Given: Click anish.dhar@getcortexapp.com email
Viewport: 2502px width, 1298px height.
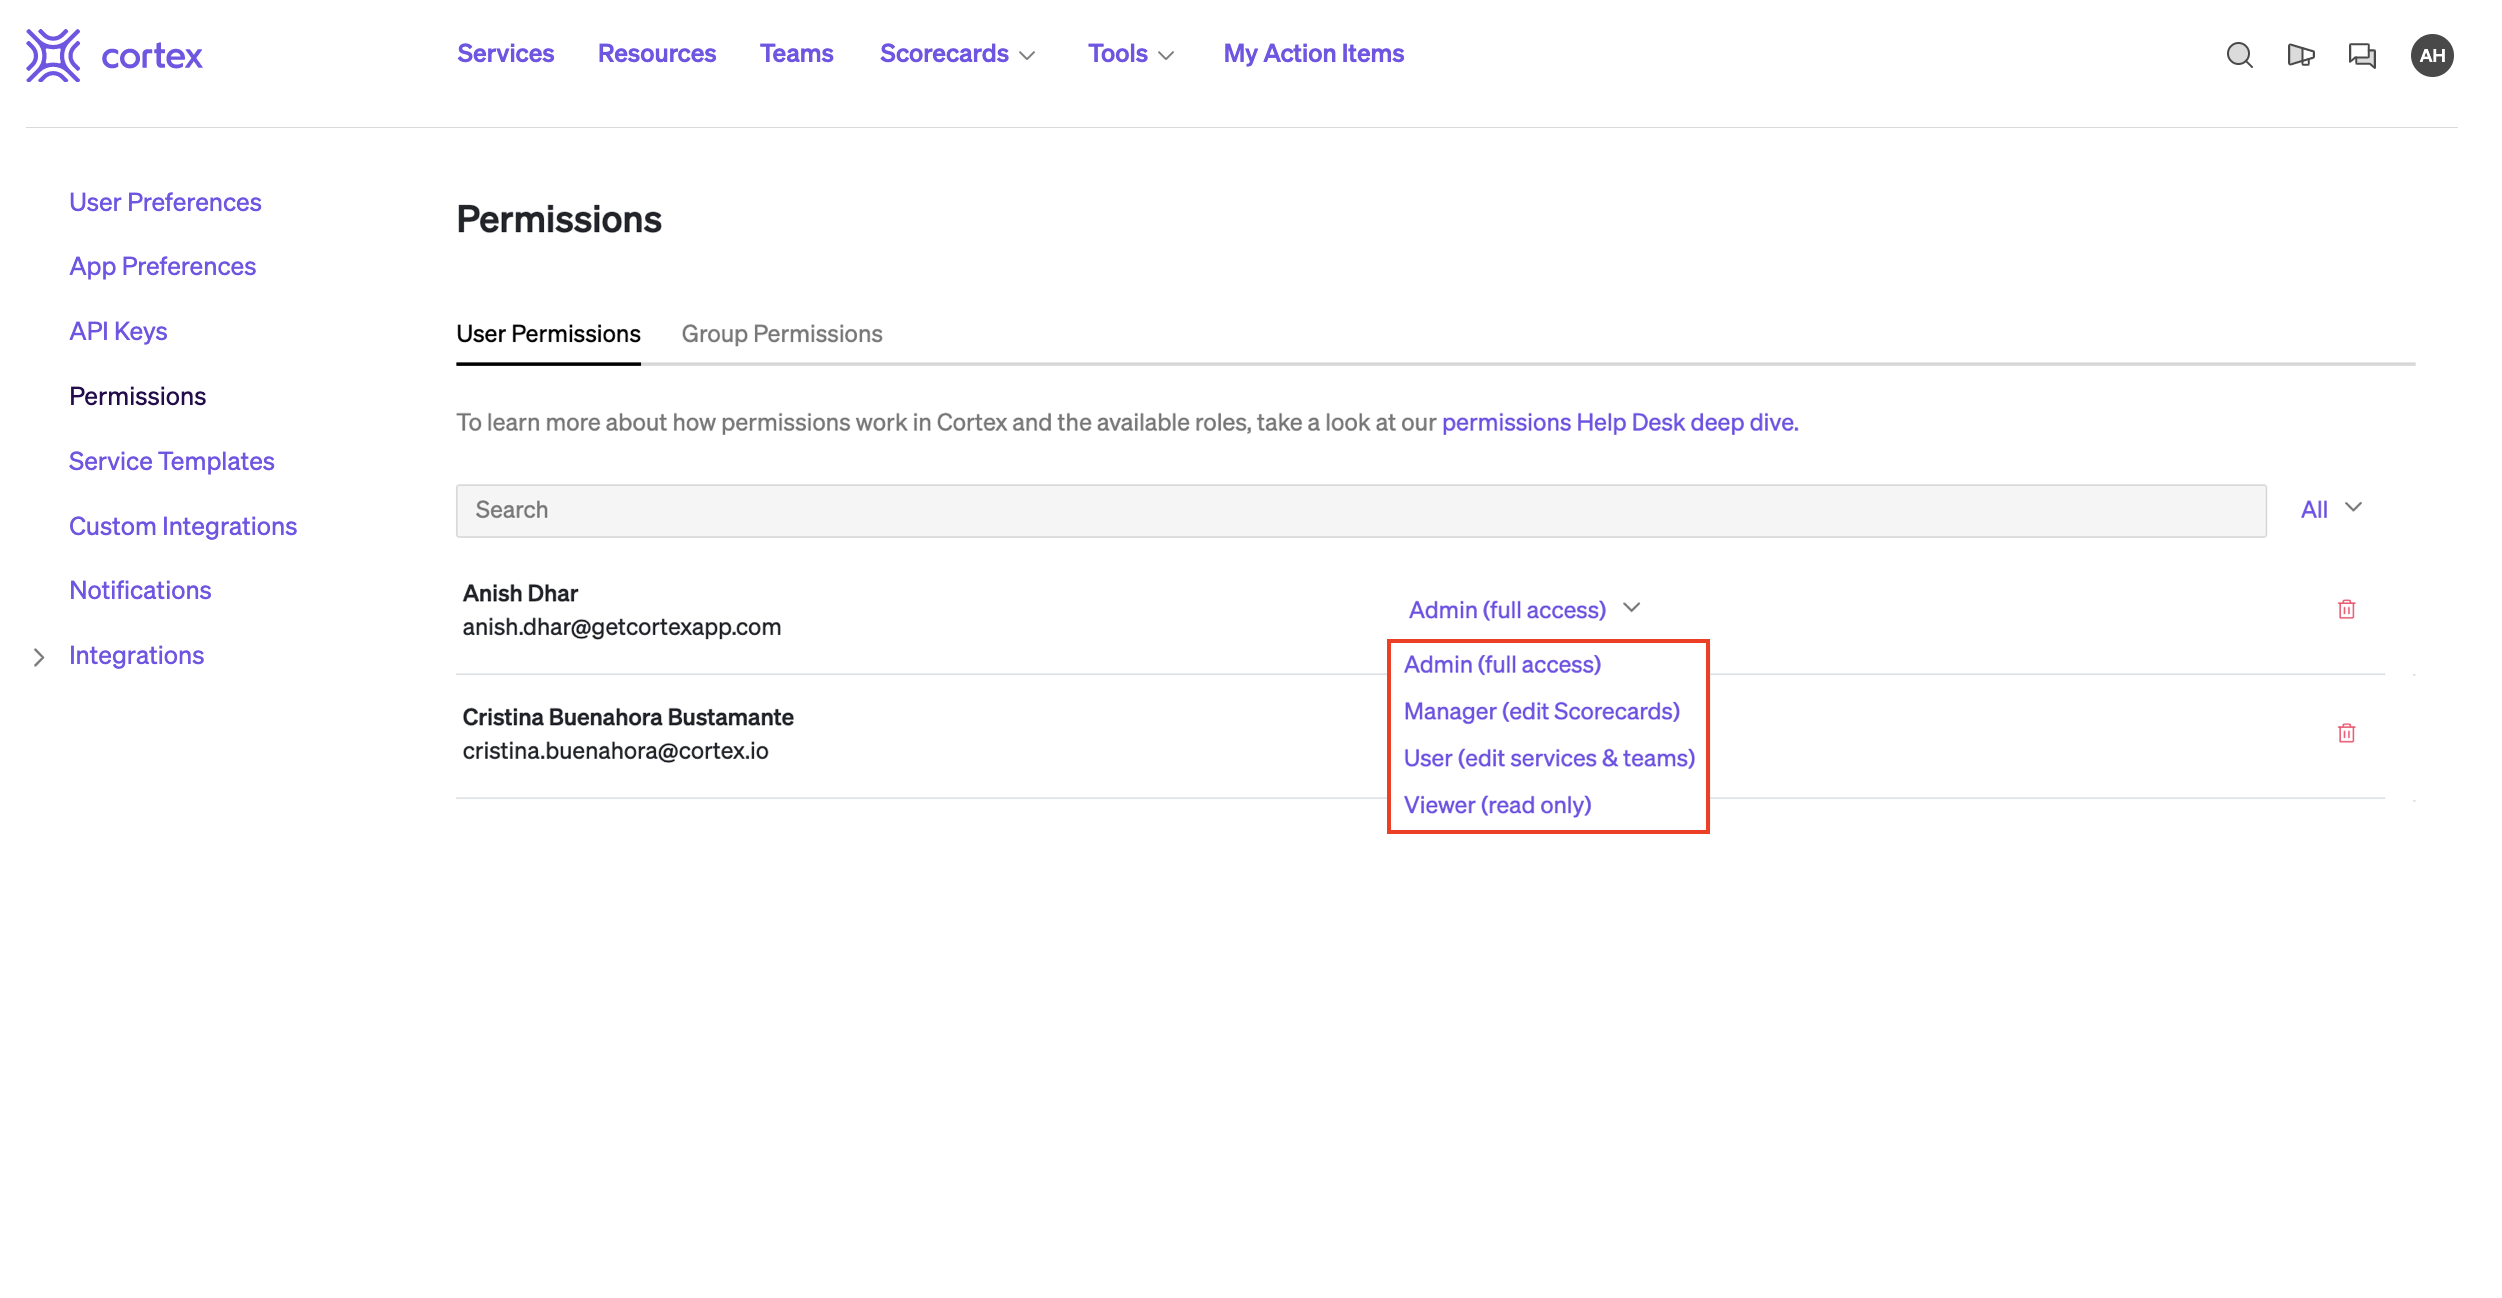Looking at the screenshot, I should click(x=621, y=627).
